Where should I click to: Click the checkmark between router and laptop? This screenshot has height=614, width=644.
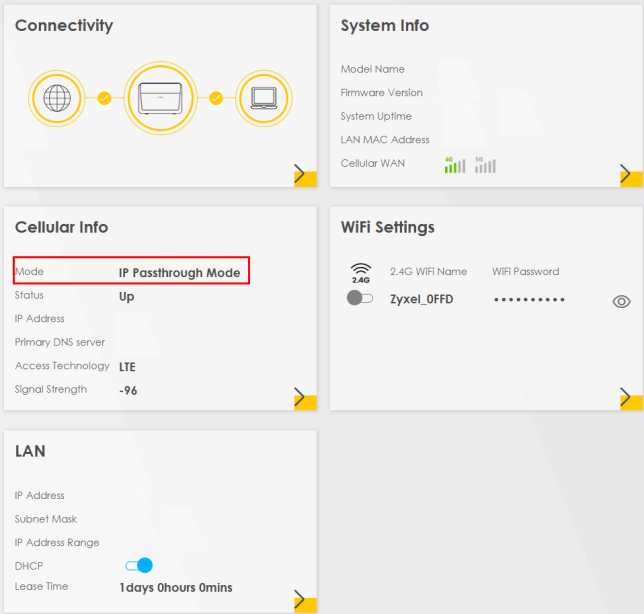click(x=215, y=98)
